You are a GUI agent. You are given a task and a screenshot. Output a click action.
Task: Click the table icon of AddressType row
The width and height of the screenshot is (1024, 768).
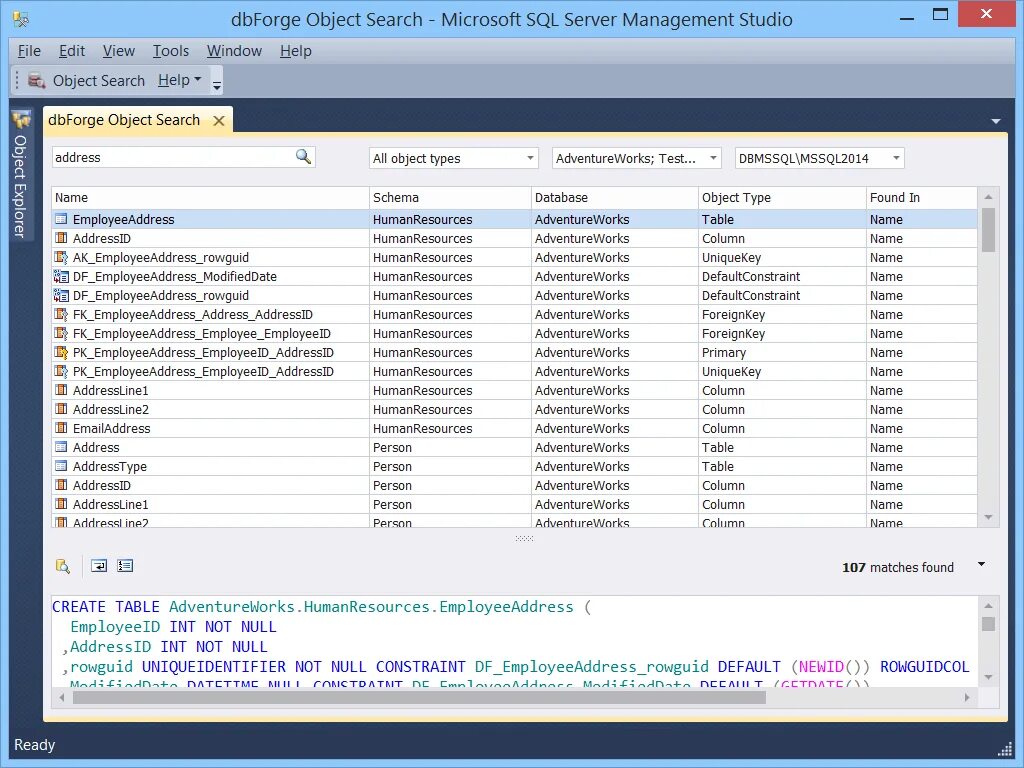pyautogui.click(x=61, y=466)
